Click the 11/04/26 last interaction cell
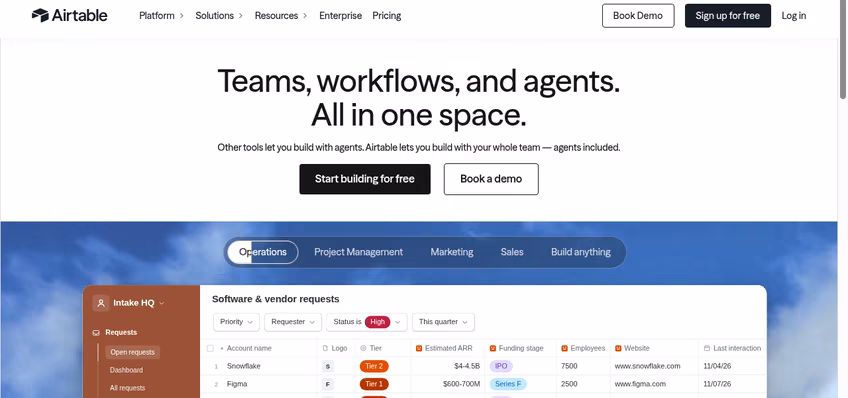848x398 pixels. [717, 366]
